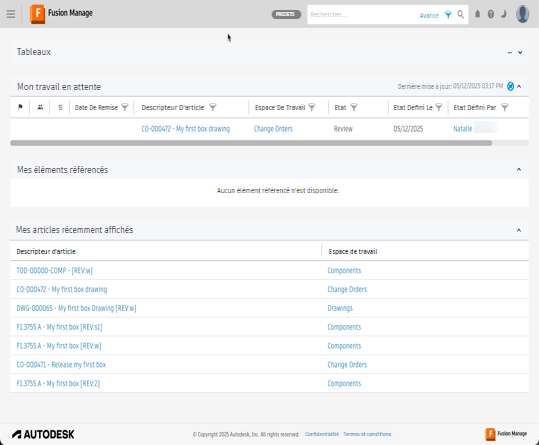Click the delegation people column icon

click(40, 107)
